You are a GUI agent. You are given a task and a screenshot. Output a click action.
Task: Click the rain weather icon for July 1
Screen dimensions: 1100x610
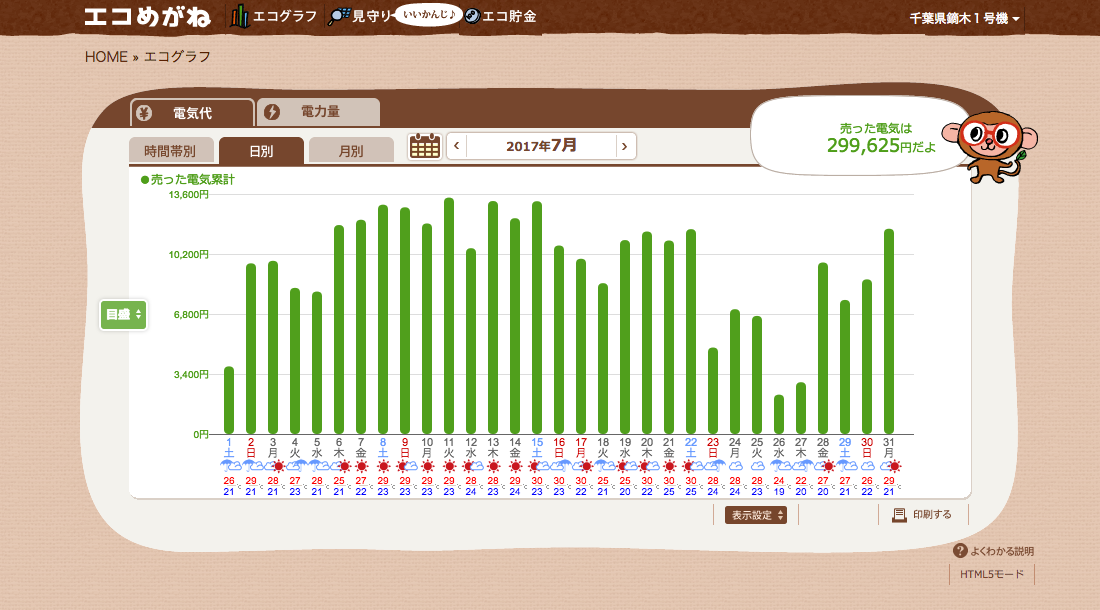coord(229,465)
